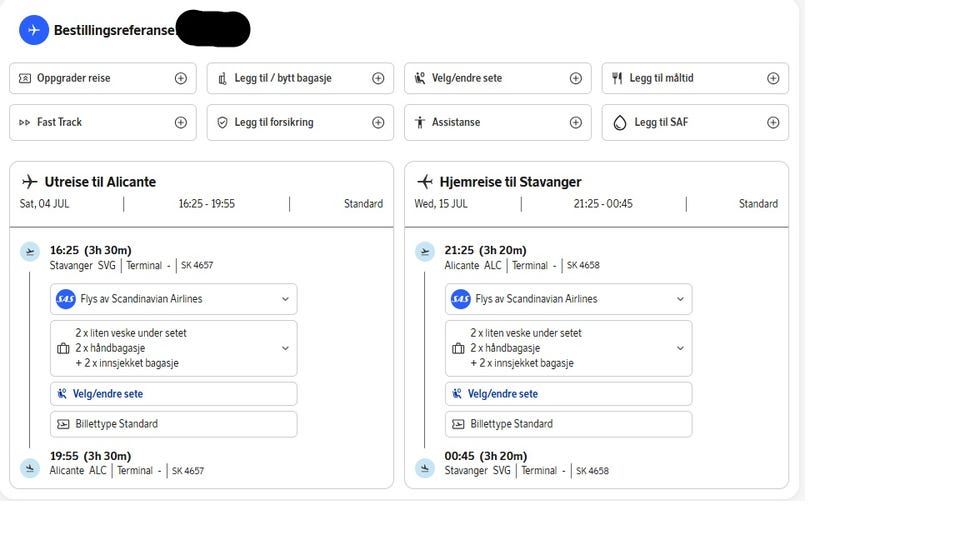This screenshot has width=960, height=540.
Task: Click the luggage icon in Legg til / bytt bagasje
Action: 222,78
